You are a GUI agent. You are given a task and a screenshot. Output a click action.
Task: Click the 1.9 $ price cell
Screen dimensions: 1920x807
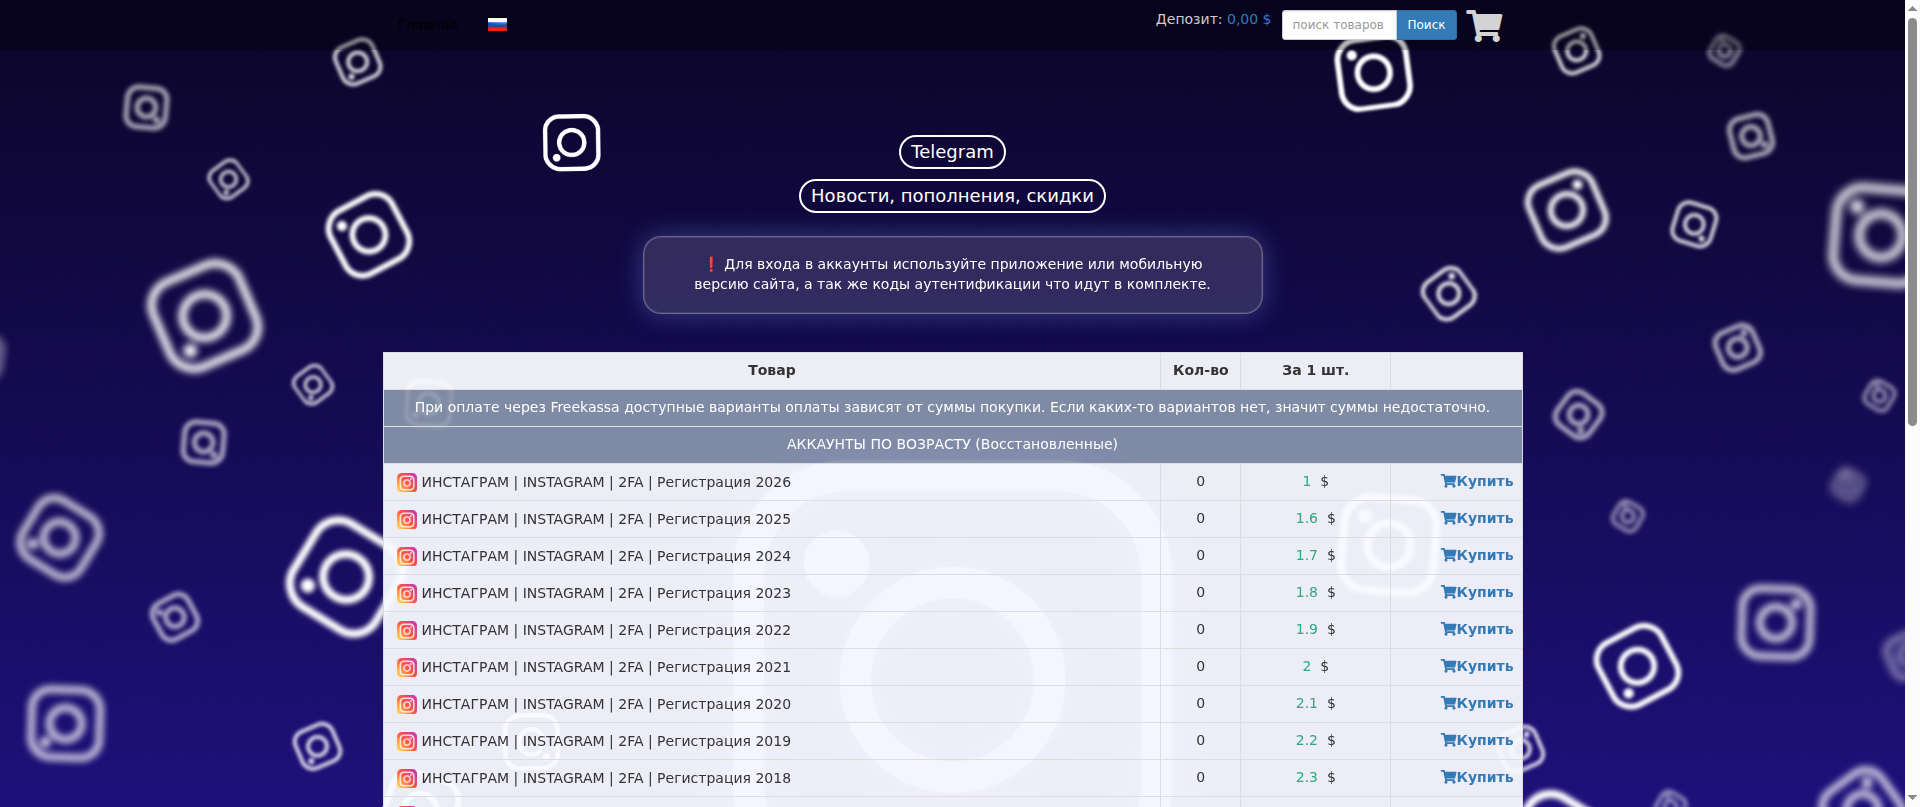point(1315,629)
